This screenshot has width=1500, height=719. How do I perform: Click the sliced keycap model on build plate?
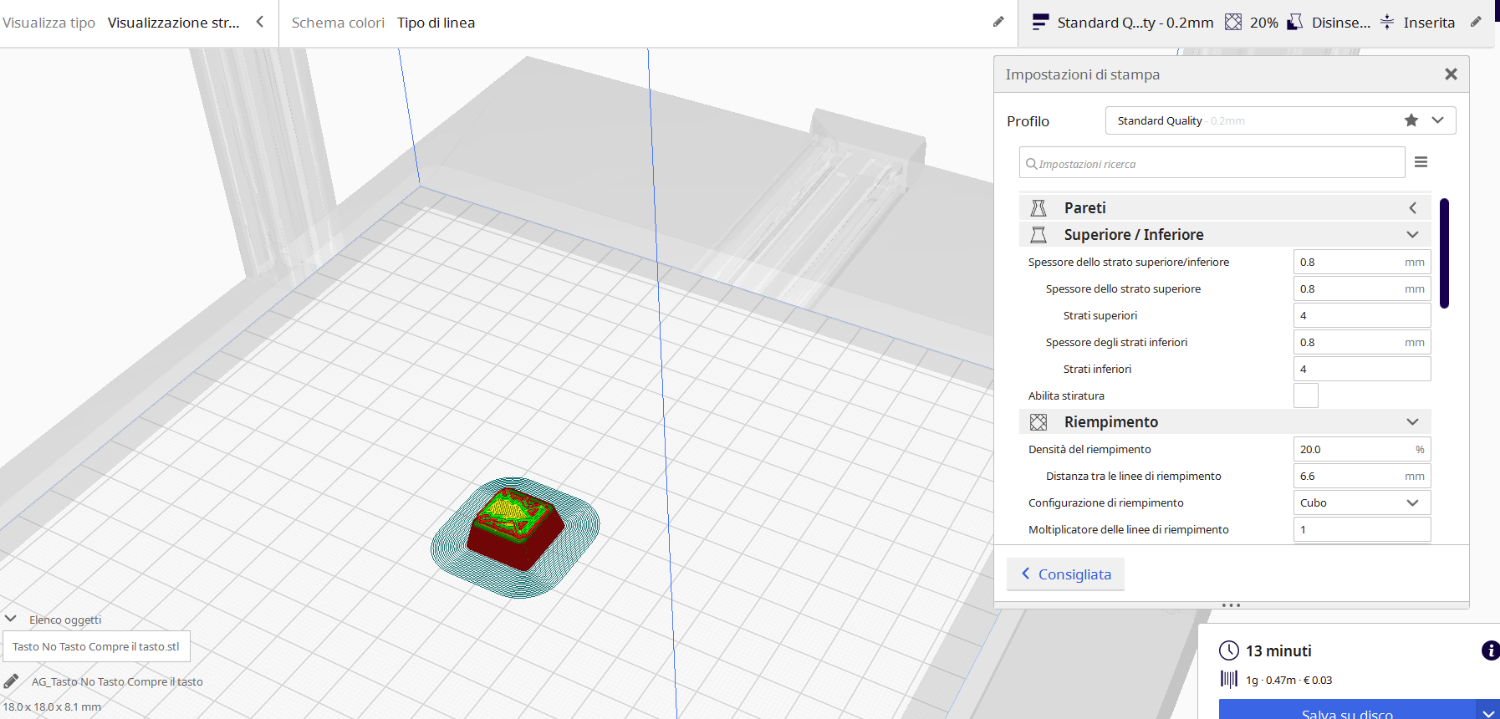click(x=515, y=530)
